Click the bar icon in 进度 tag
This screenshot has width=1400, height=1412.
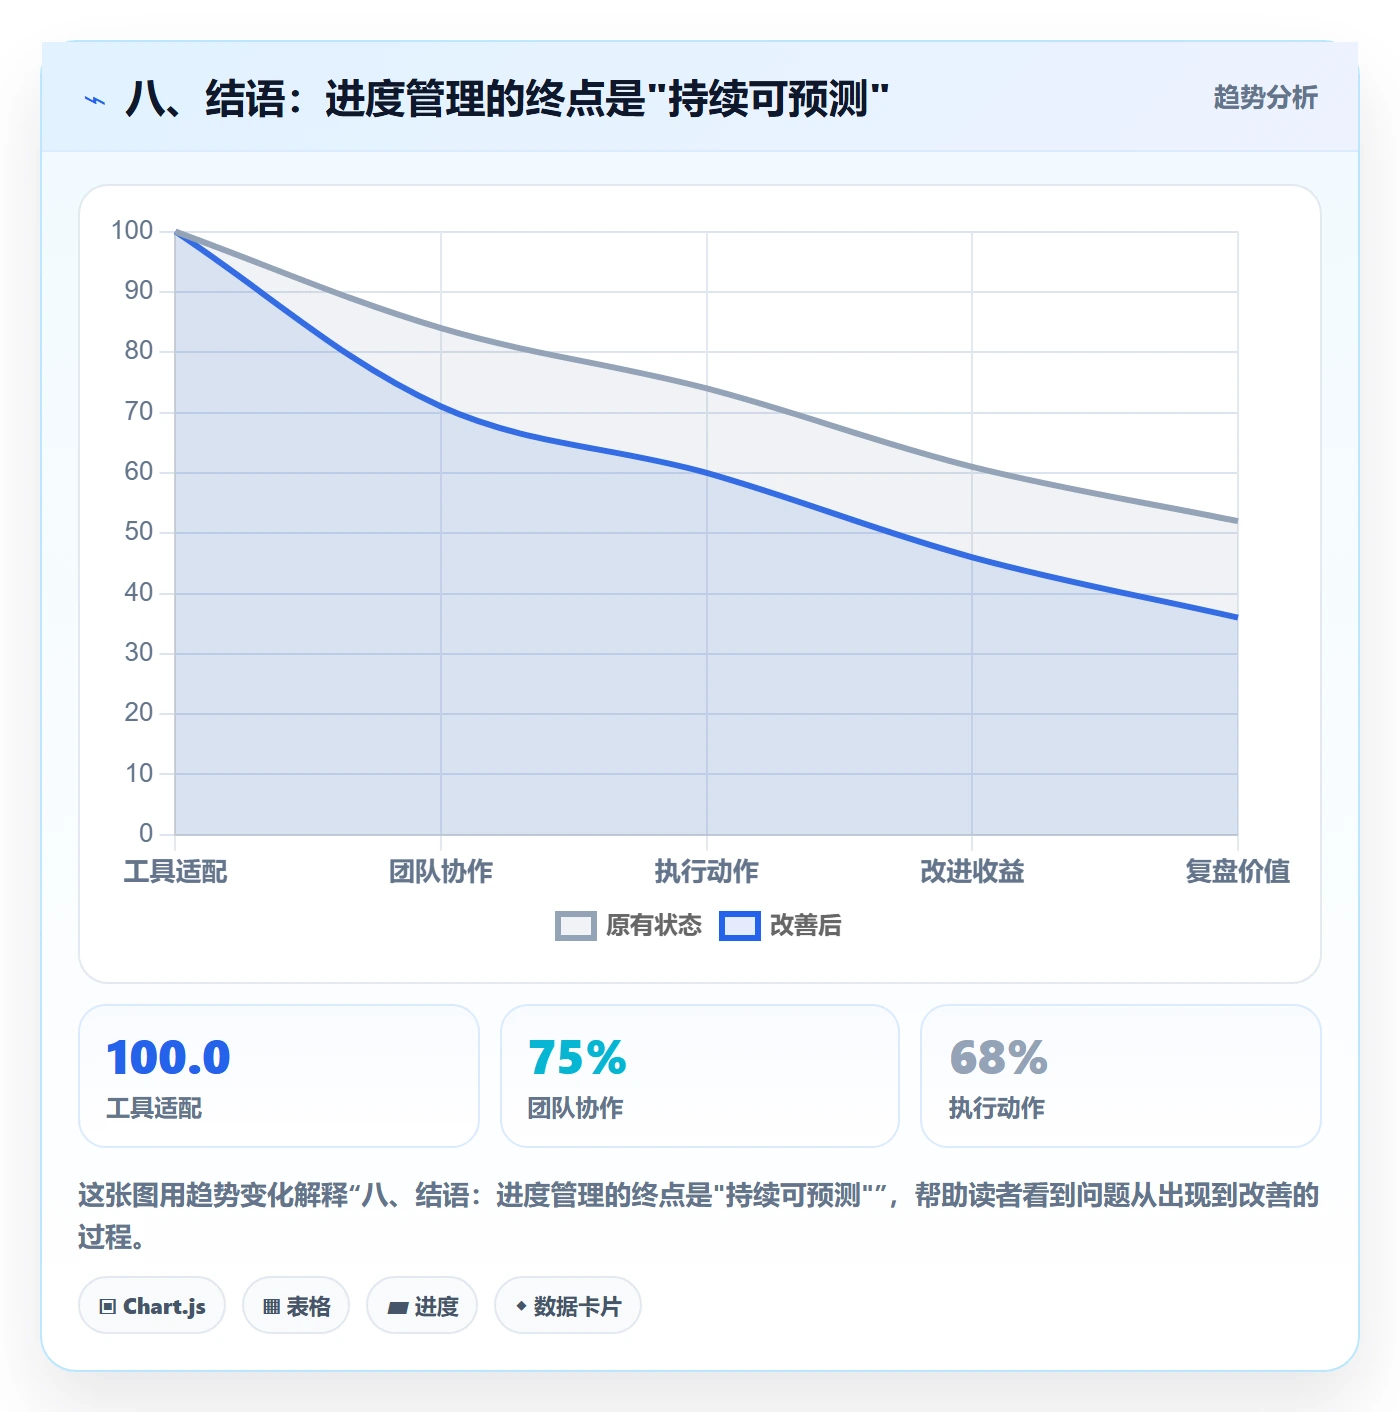[397, 1308]
